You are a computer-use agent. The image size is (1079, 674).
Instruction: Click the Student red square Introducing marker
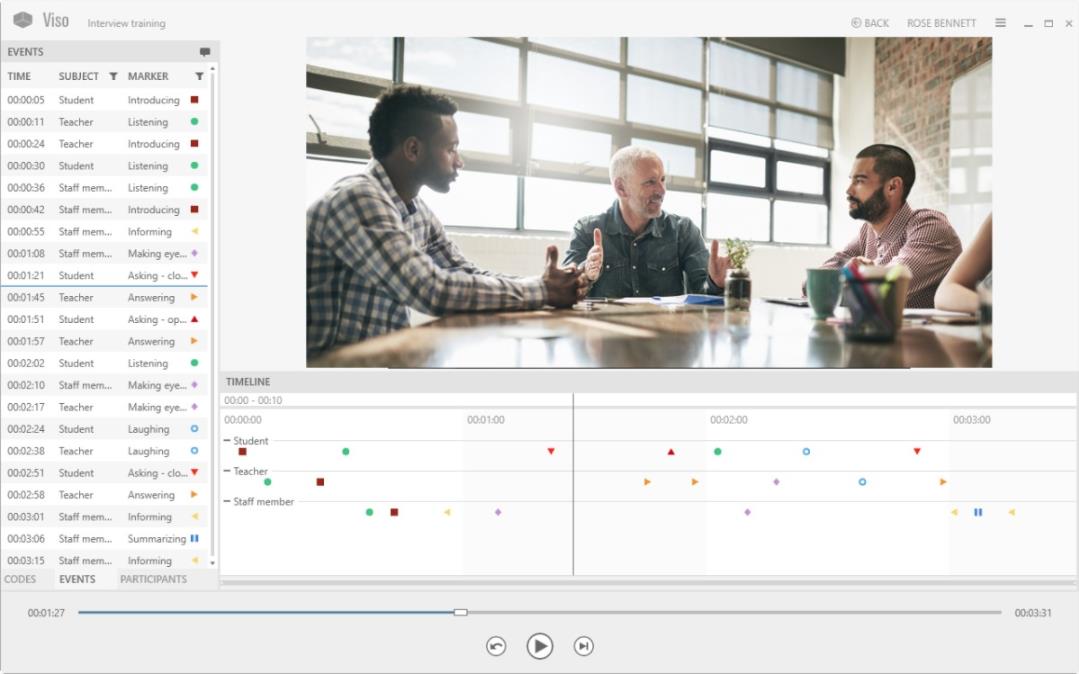[242, 452]
